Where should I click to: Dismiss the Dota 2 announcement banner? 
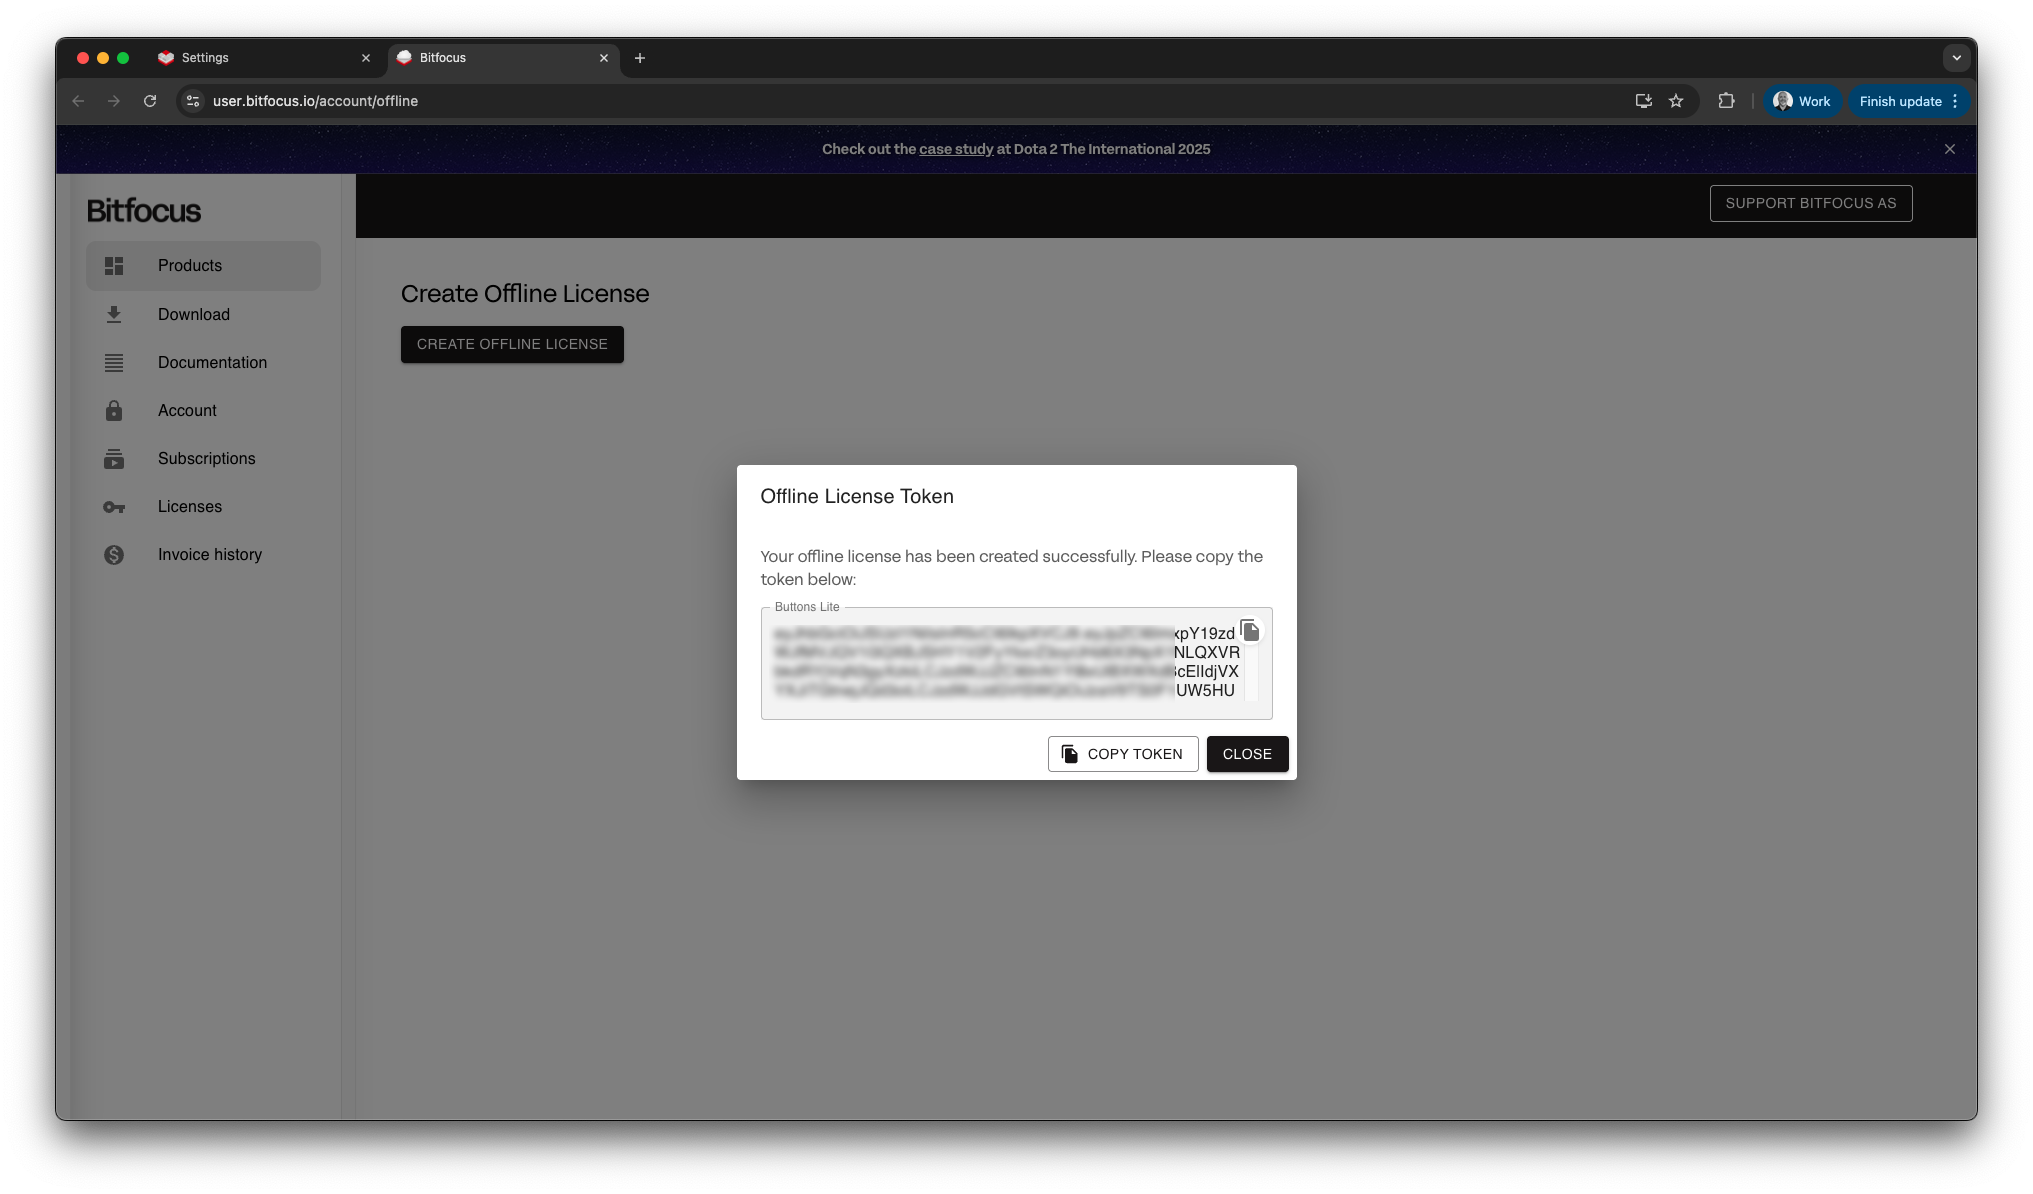pos(1950,149)
